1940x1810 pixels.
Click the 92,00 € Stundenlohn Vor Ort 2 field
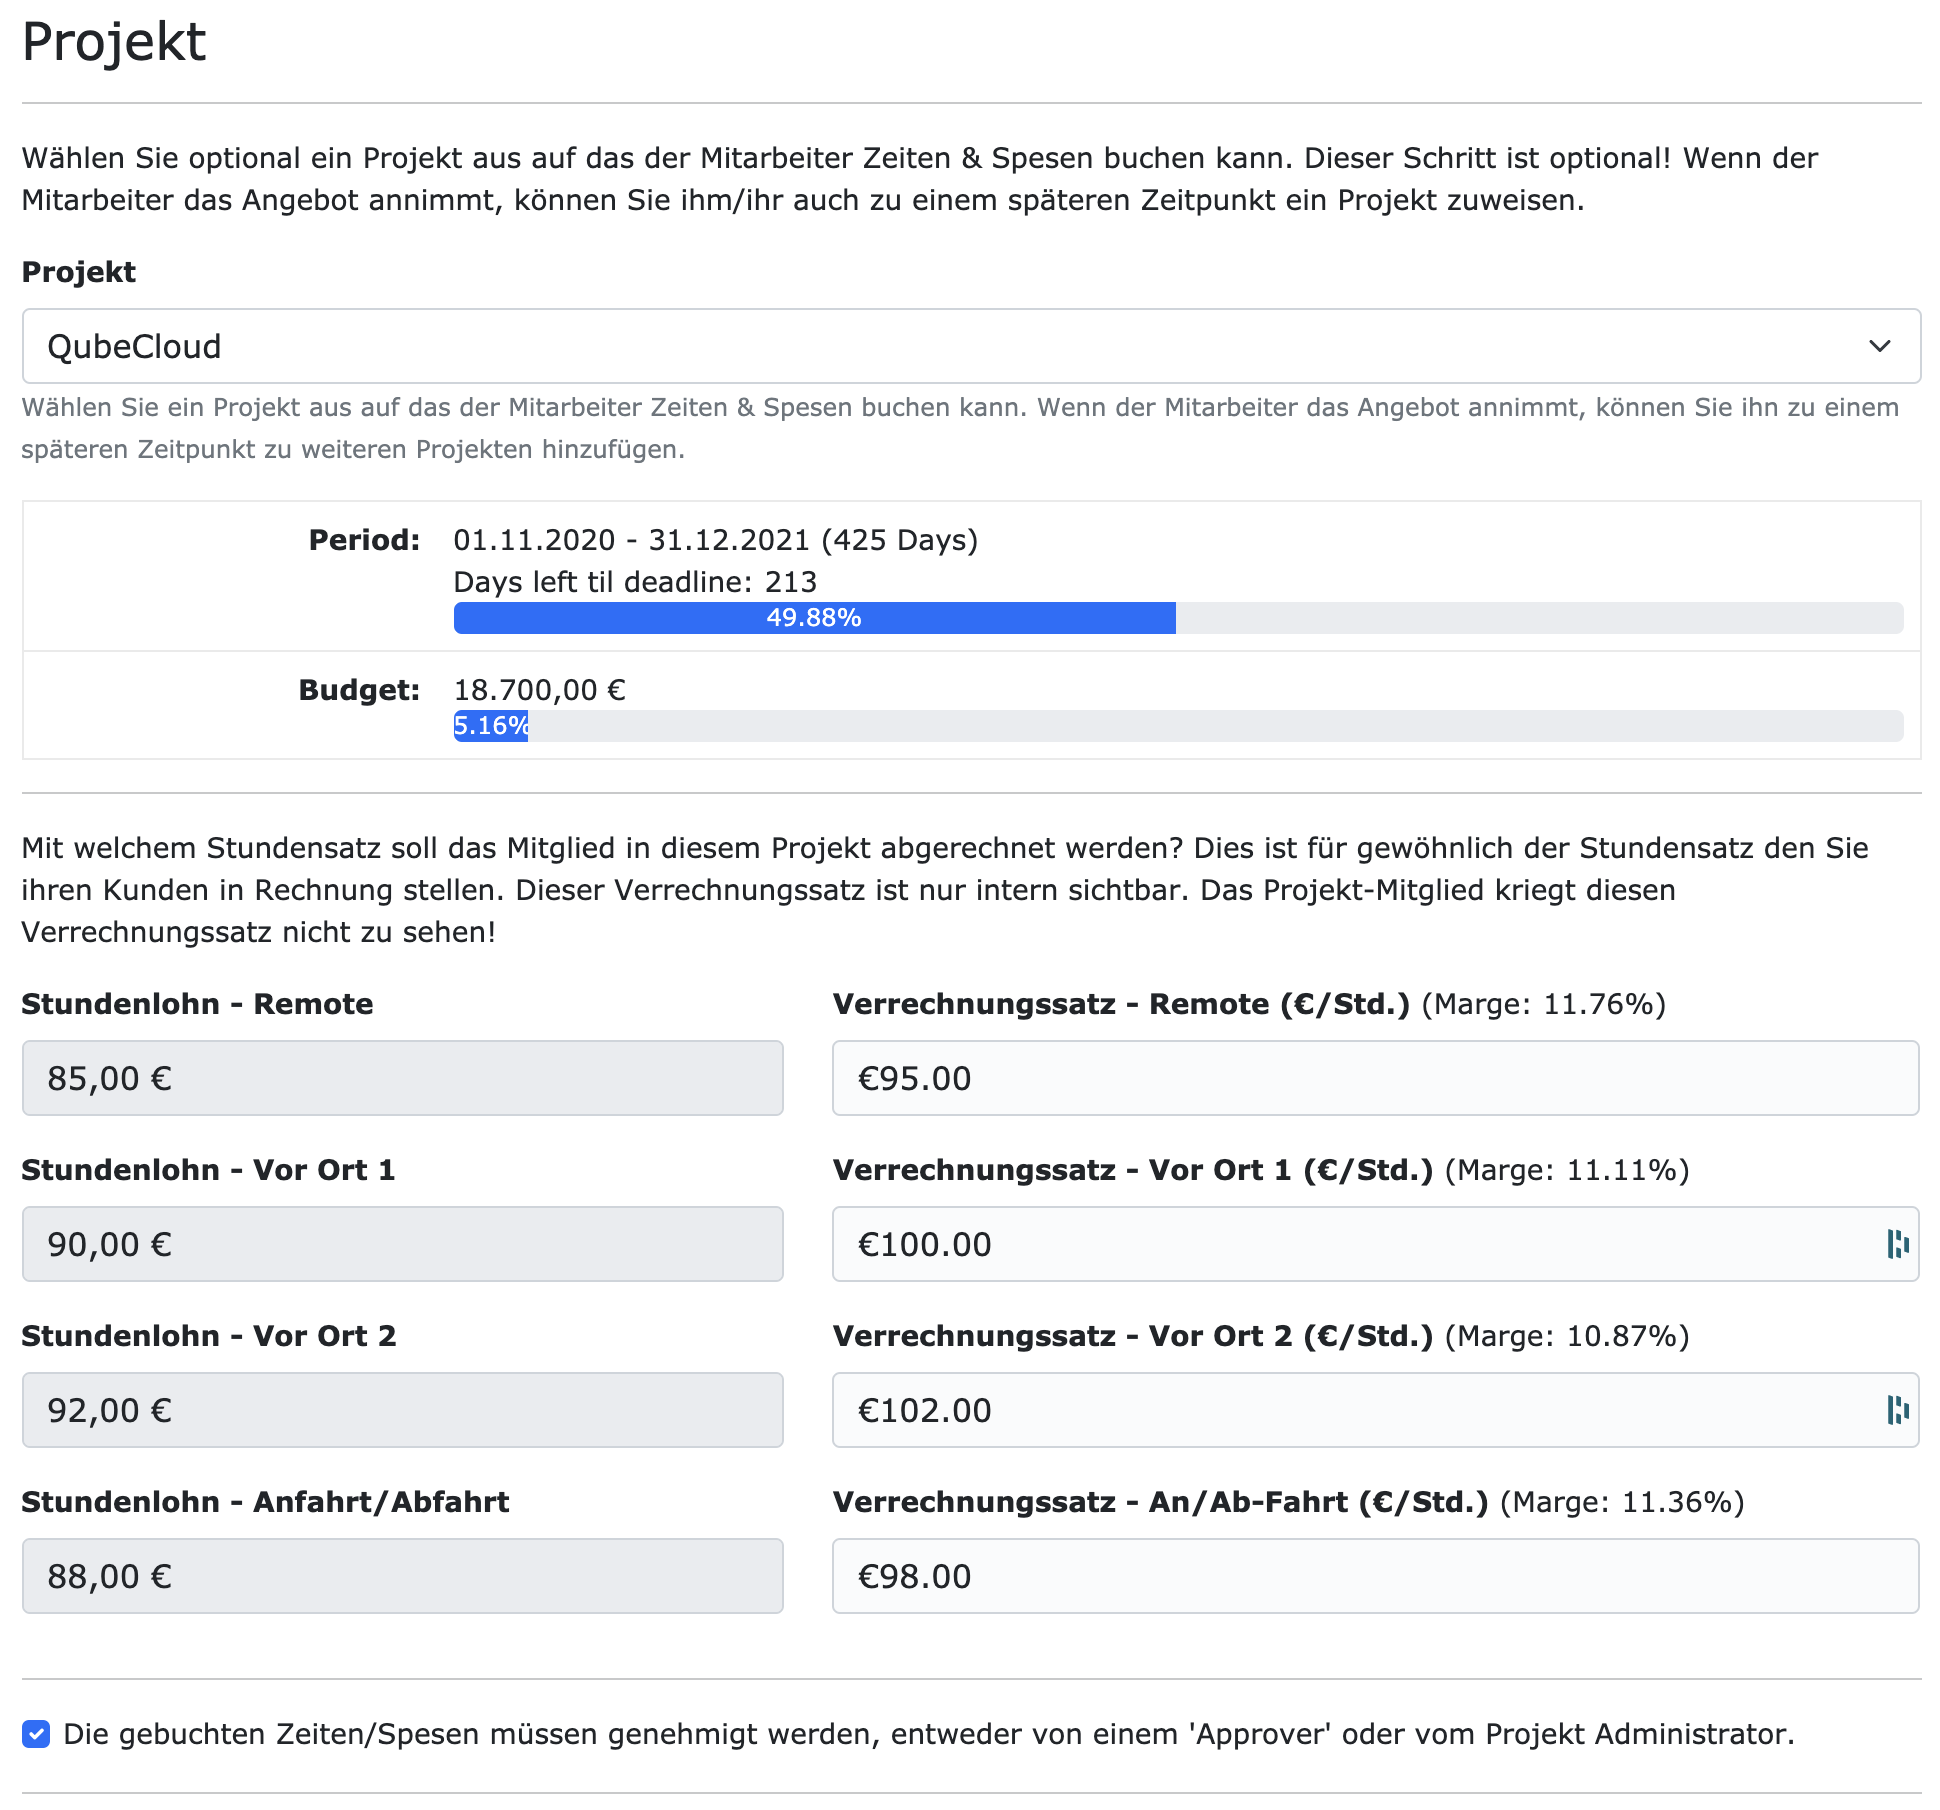coord(400,1409)
